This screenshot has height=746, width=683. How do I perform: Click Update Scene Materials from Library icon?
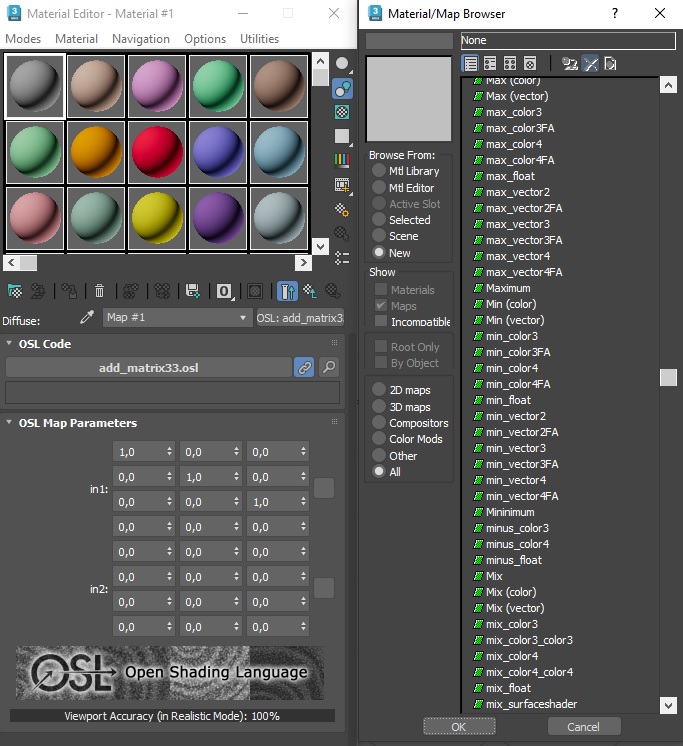[x=570, y=63]
